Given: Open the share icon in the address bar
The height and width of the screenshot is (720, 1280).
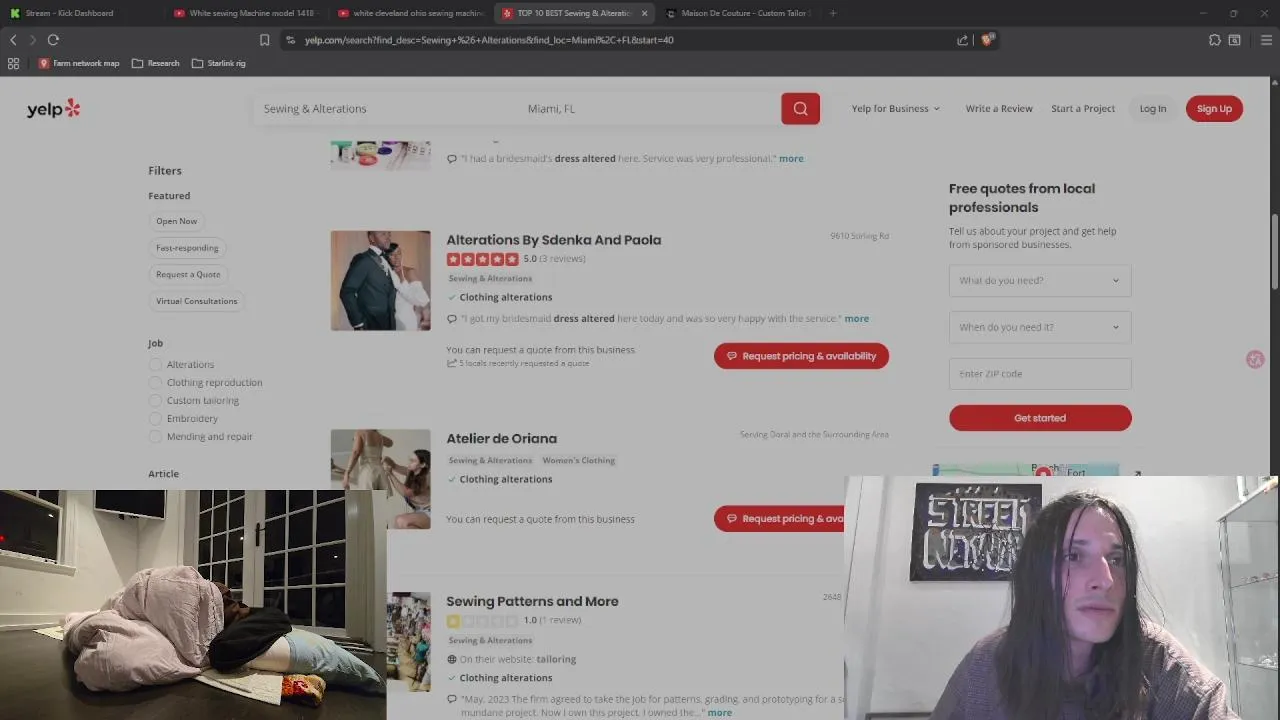Looking at the screenshot, I should (962, 40).
